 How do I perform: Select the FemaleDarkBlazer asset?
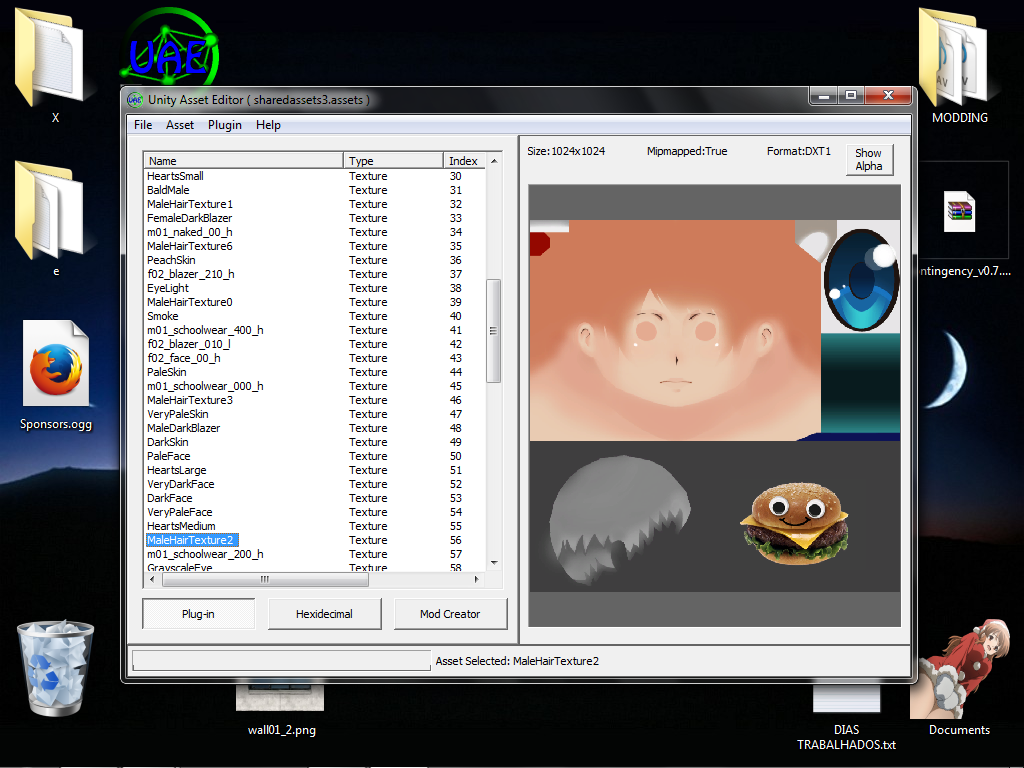(x=315, y=218)
